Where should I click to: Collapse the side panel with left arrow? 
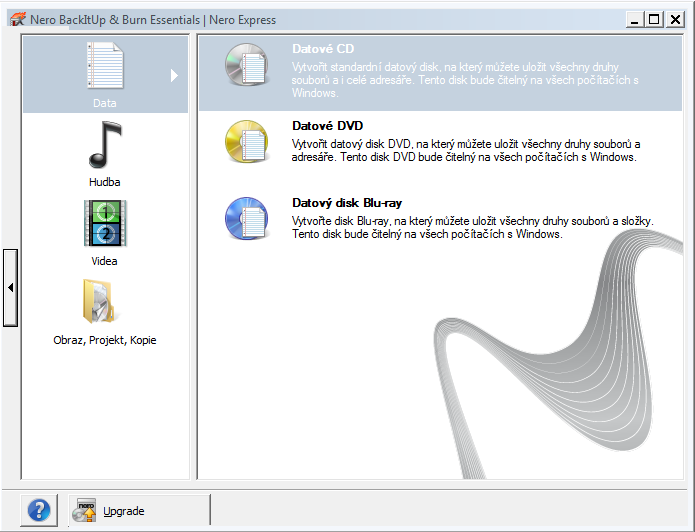(10, 288)
